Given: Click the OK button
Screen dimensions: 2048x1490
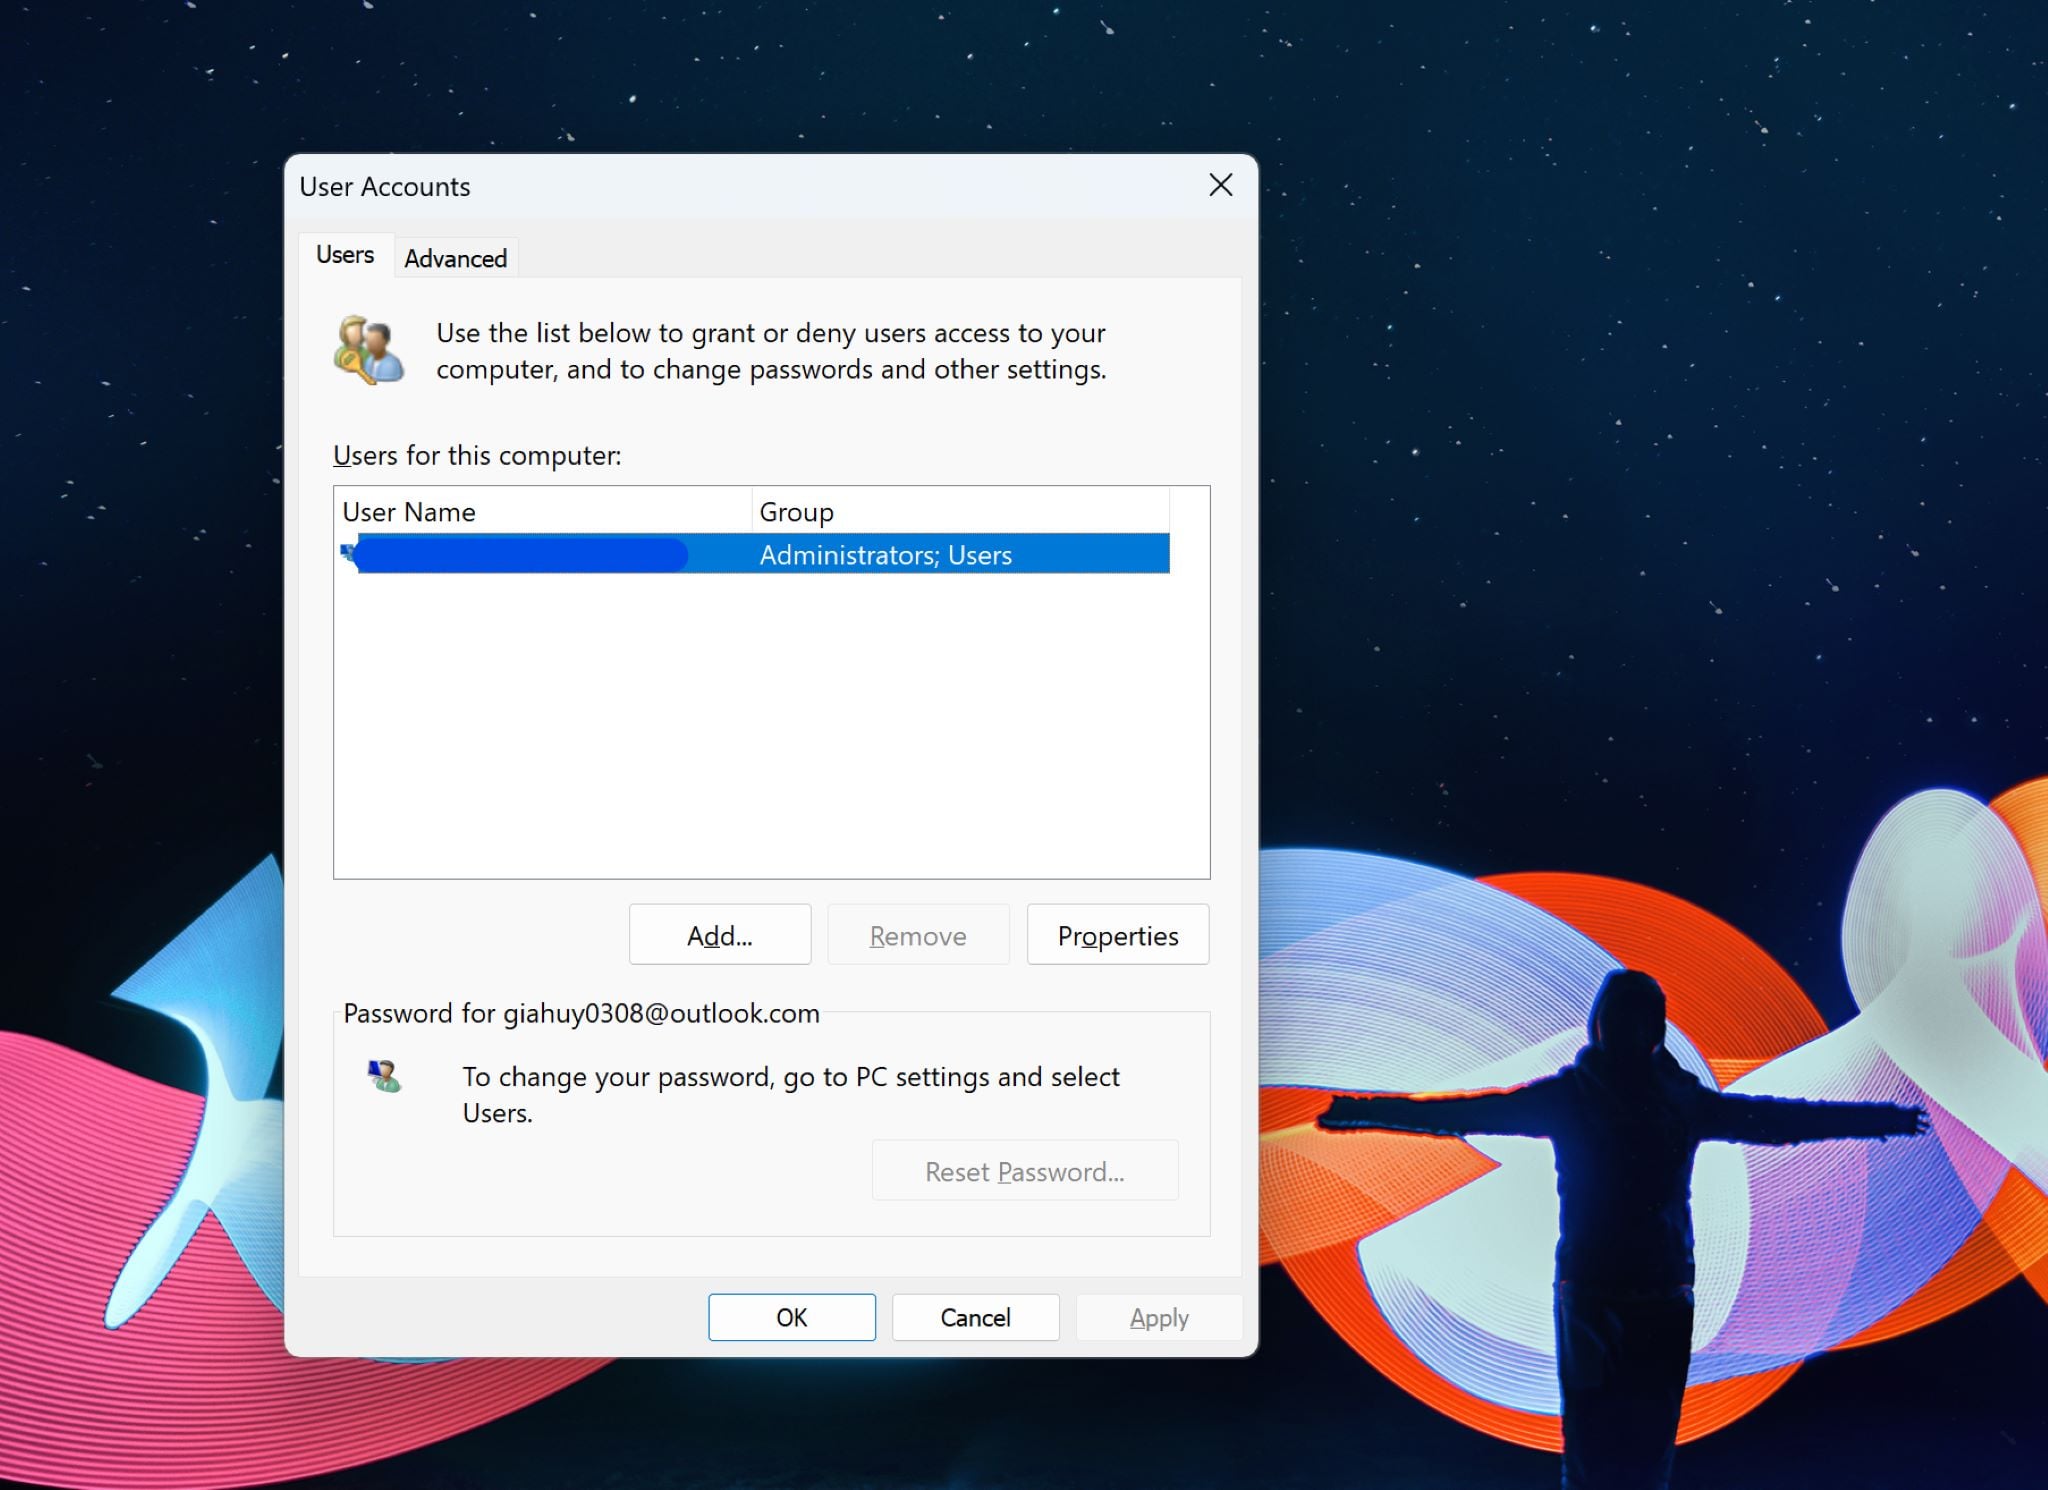Looking at the screenshot, I should tap(792, 1317).
